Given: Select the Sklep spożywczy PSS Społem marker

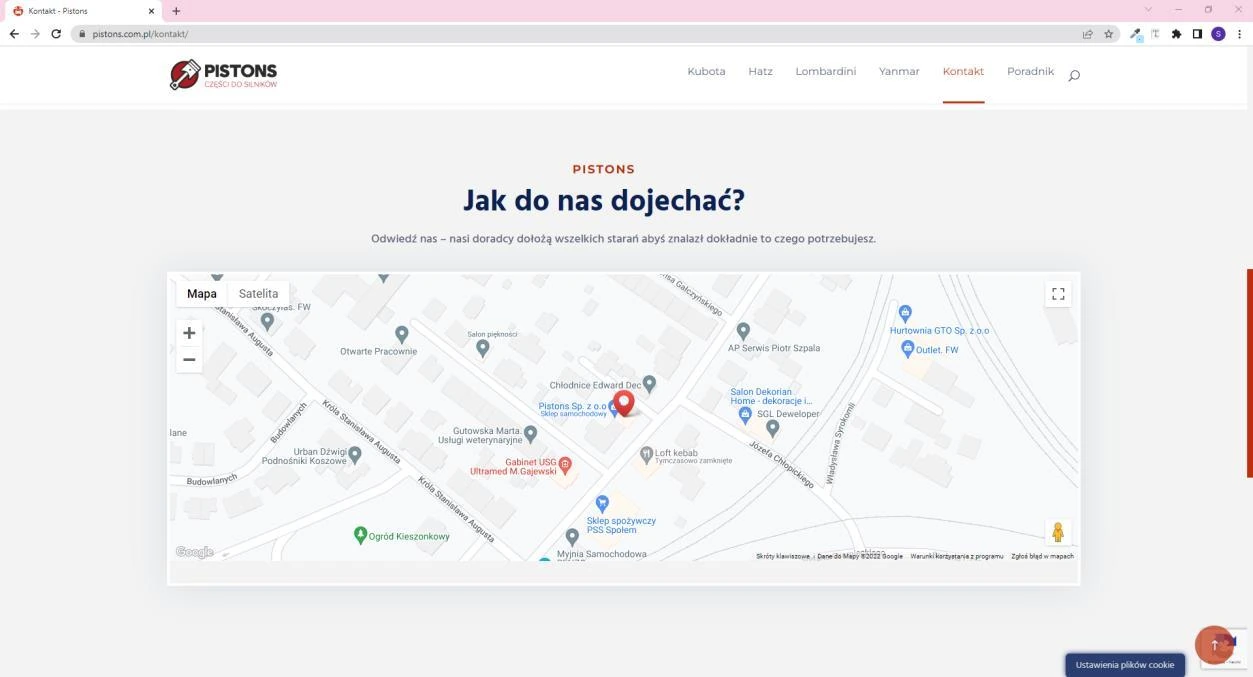Looking at the screenshot, I should 602,504.
